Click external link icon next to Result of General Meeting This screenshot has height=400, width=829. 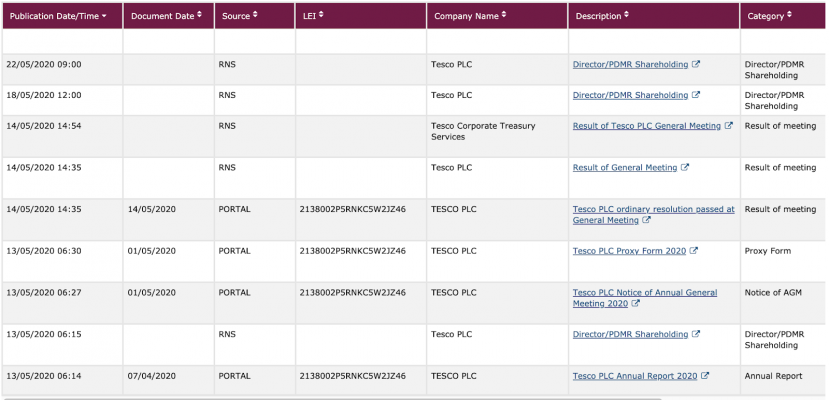pyautogui.click(x=685, y=168)
